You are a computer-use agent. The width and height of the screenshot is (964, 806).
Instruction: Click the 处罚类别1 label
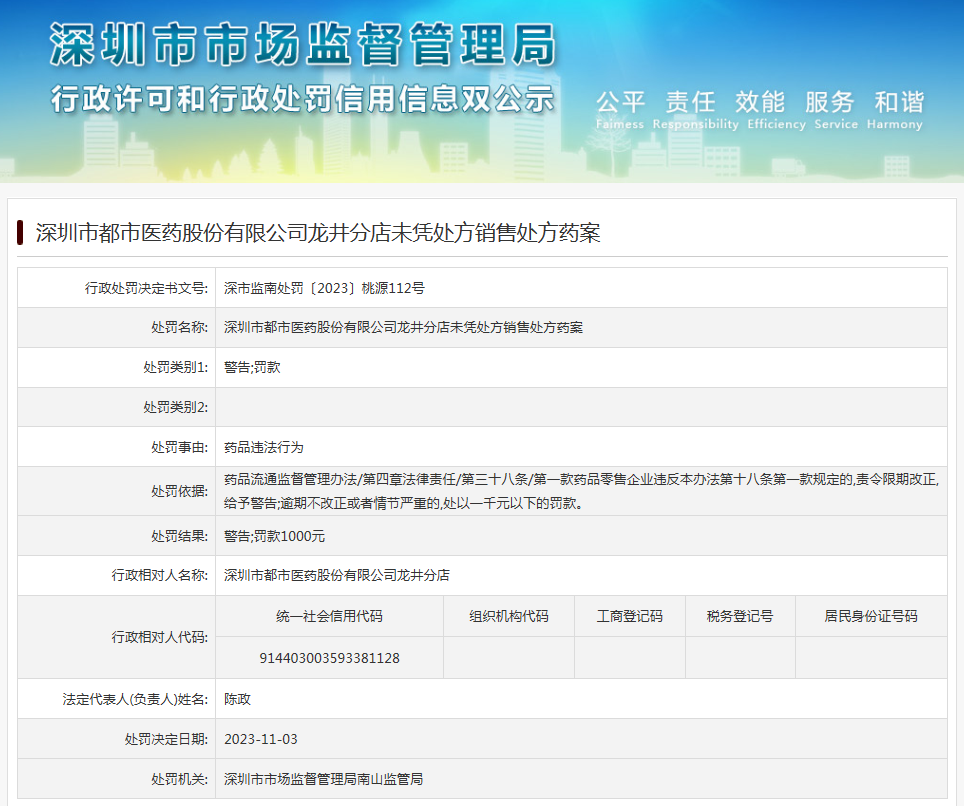(175, 367)
